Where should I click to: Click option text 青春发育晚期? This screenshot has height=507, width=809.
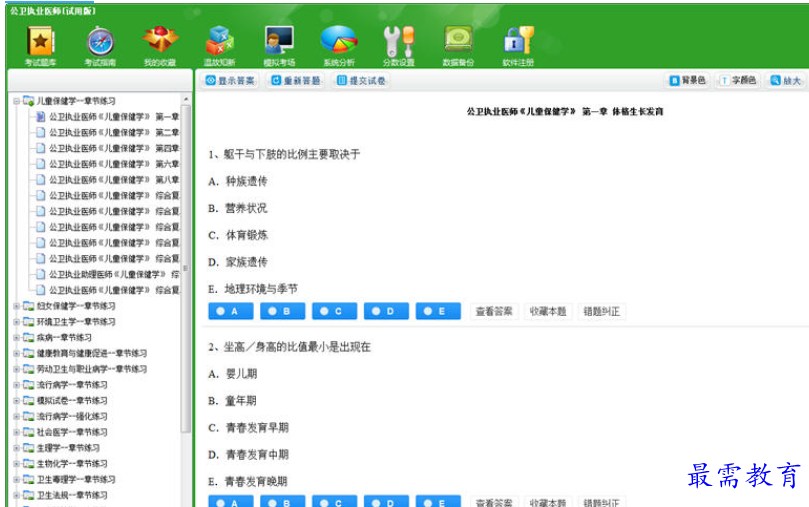[256, 481]
